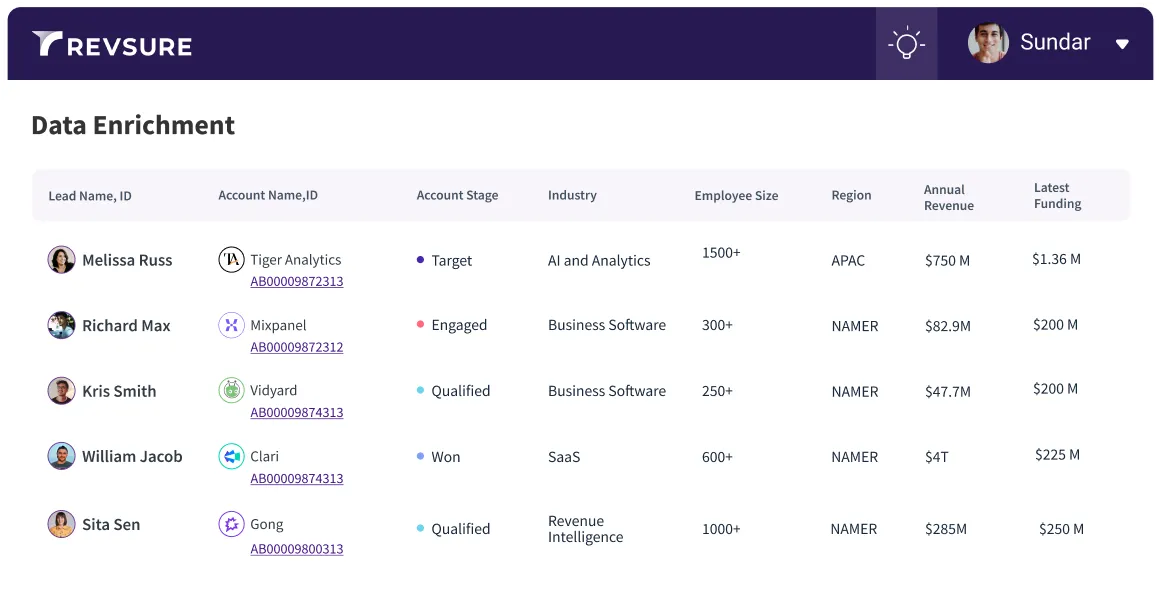Open Clari's account ID link
The image size is (1159, 591).
point(296,479)
